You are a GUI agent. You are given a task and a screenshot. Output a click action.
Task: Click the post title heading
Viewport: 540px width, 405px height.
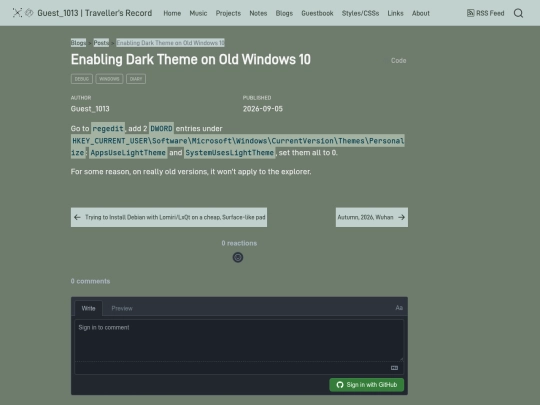[x=190, y=59]
